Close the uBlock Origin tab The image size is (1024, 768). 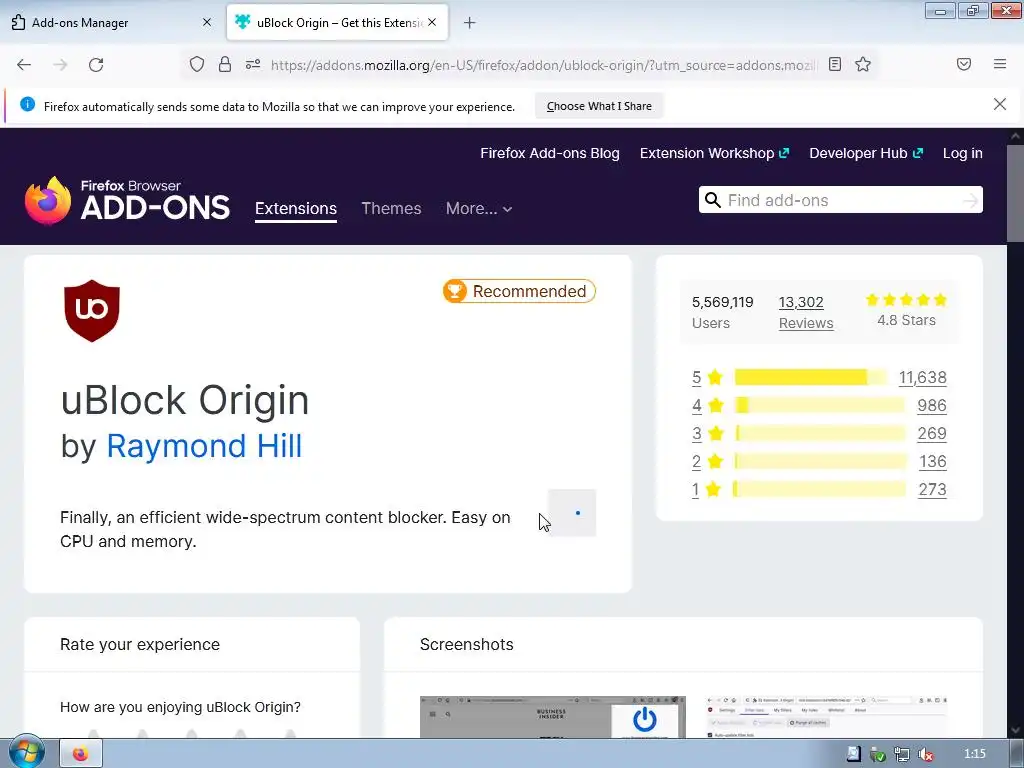point(432,22)
